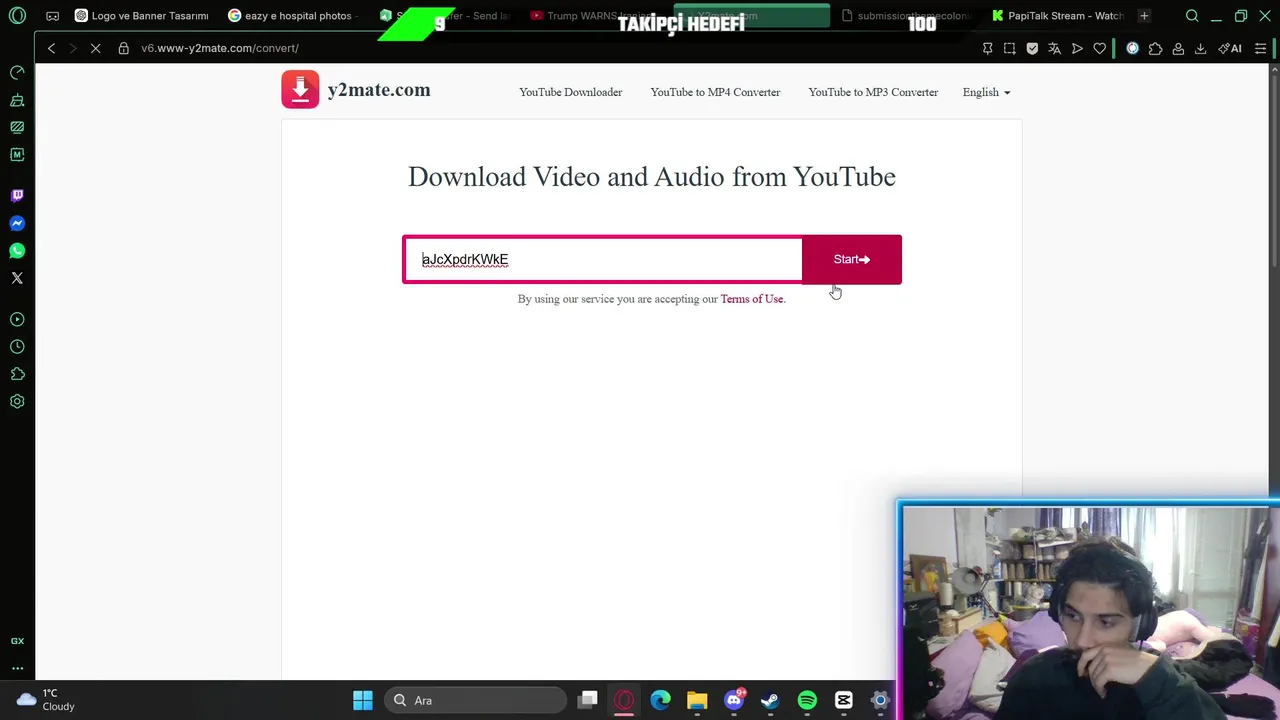Open WhatsApp in the sidebar

click(17, 251)
